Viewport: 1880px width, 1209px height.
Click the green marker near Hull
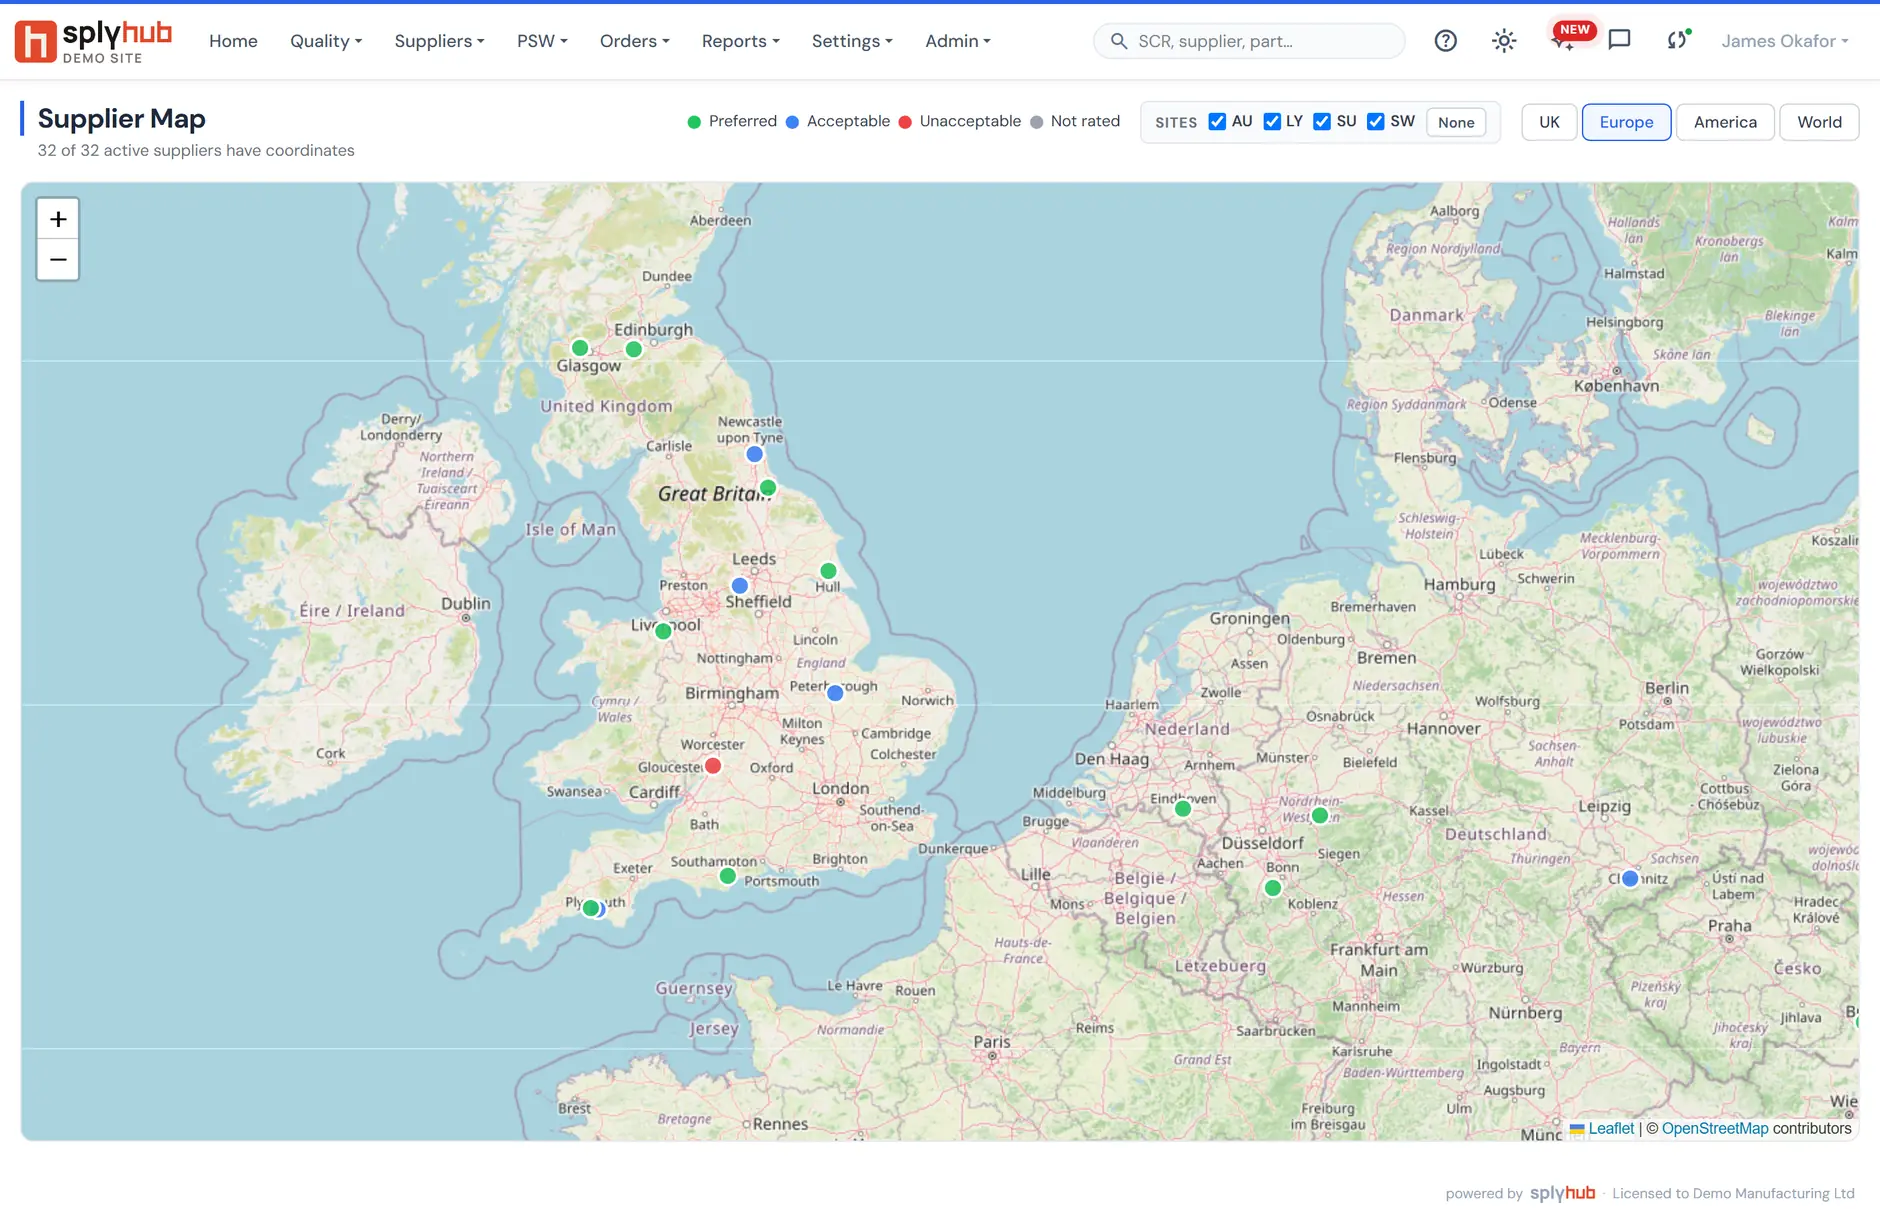click(x=828, y=571)
